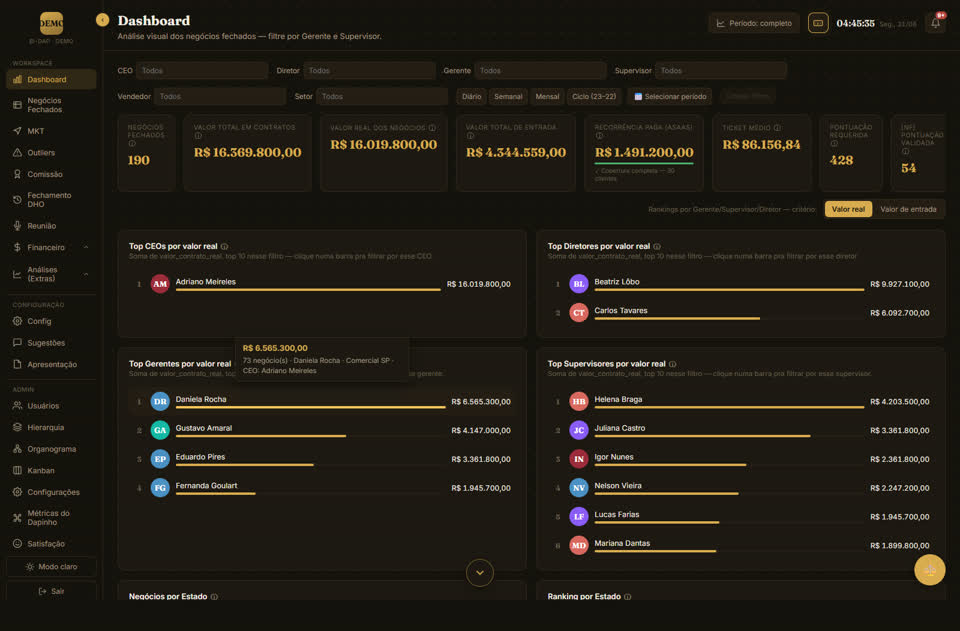The height and width of the screenshot is (631, 960).
Task: Open Outliers via its warning triangle icon
Action: pos(17,152)
